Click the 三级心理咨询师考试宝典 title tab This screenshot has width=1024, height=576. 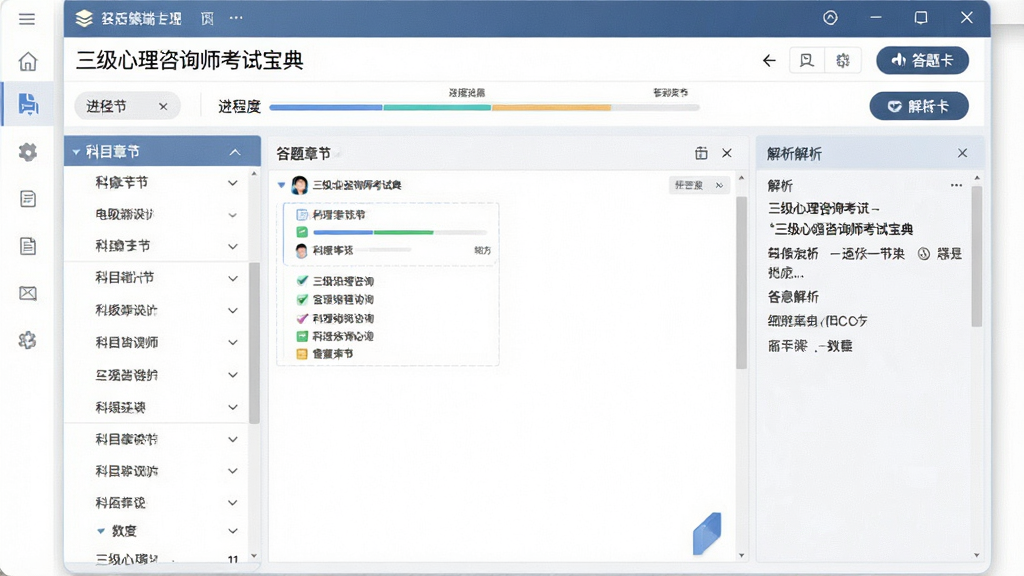click(189, 61)
